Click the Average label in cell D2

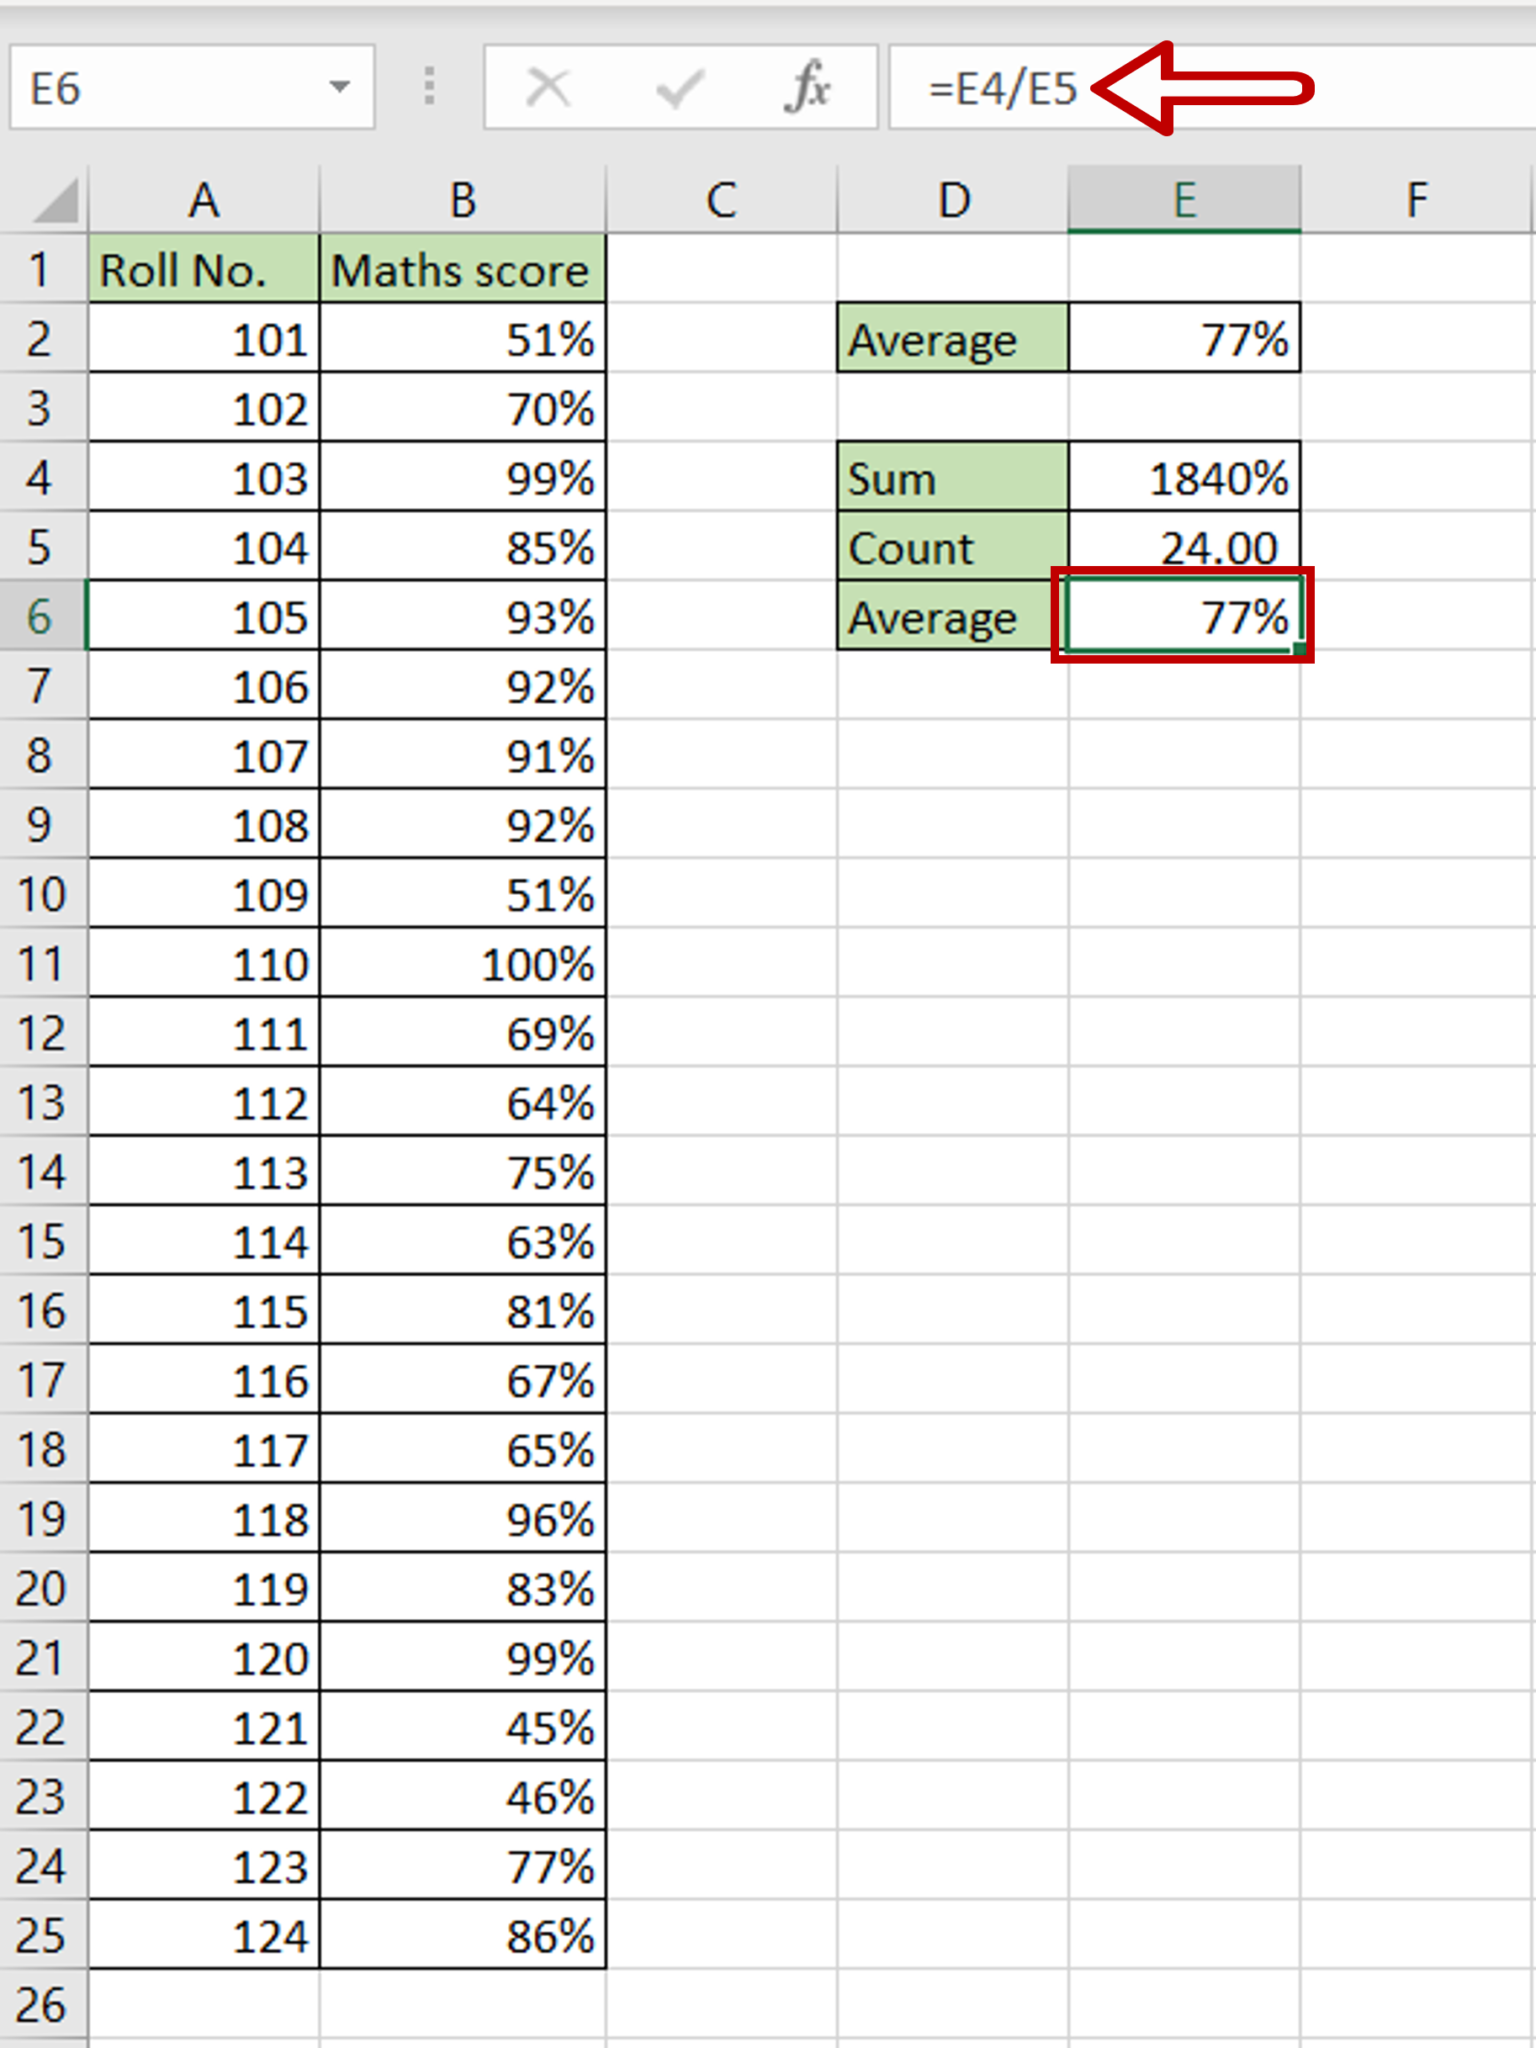click(950, 339)
